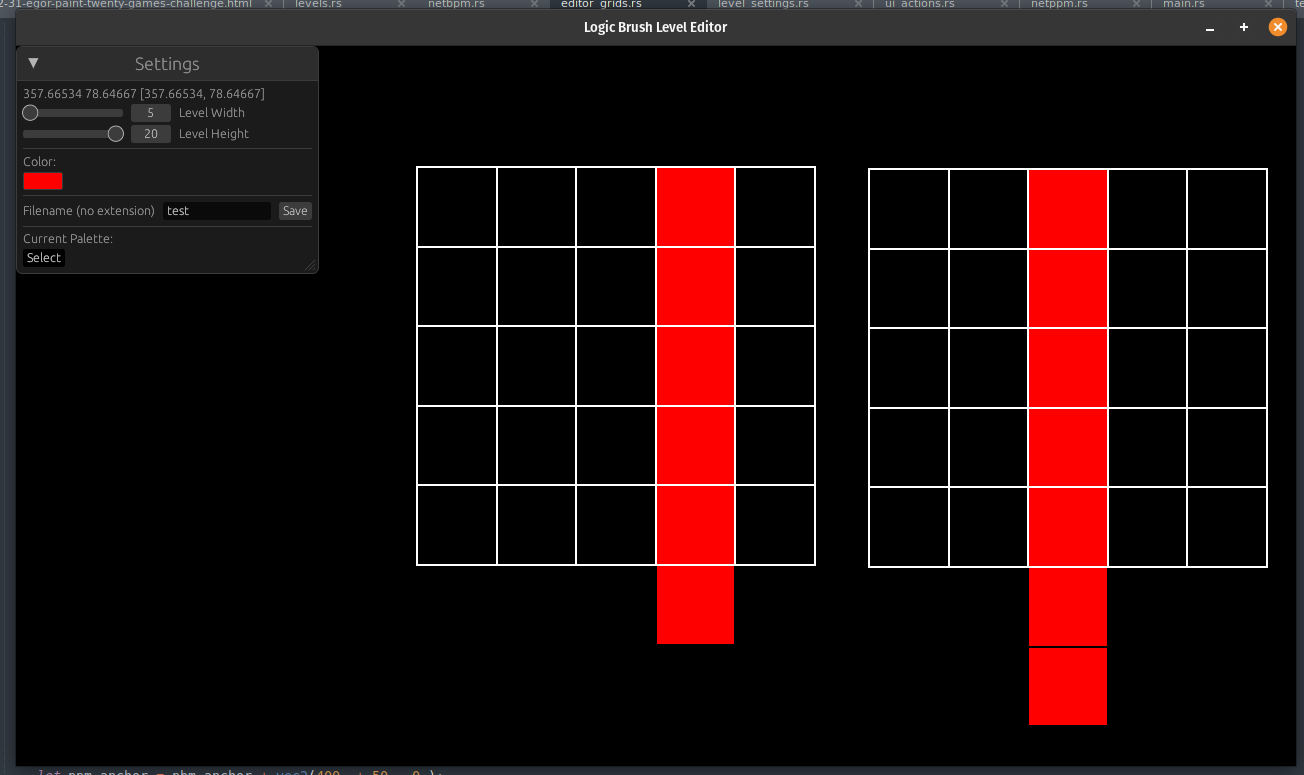Collapse the Settings panel triangle
1304x775 pixels.
[x=33, y=63]
